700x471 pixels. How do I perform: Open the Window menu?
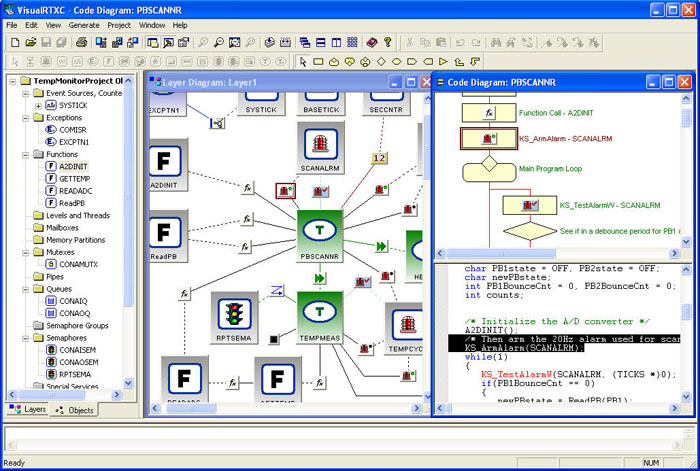pyautogui.click(x=152, y=25)
